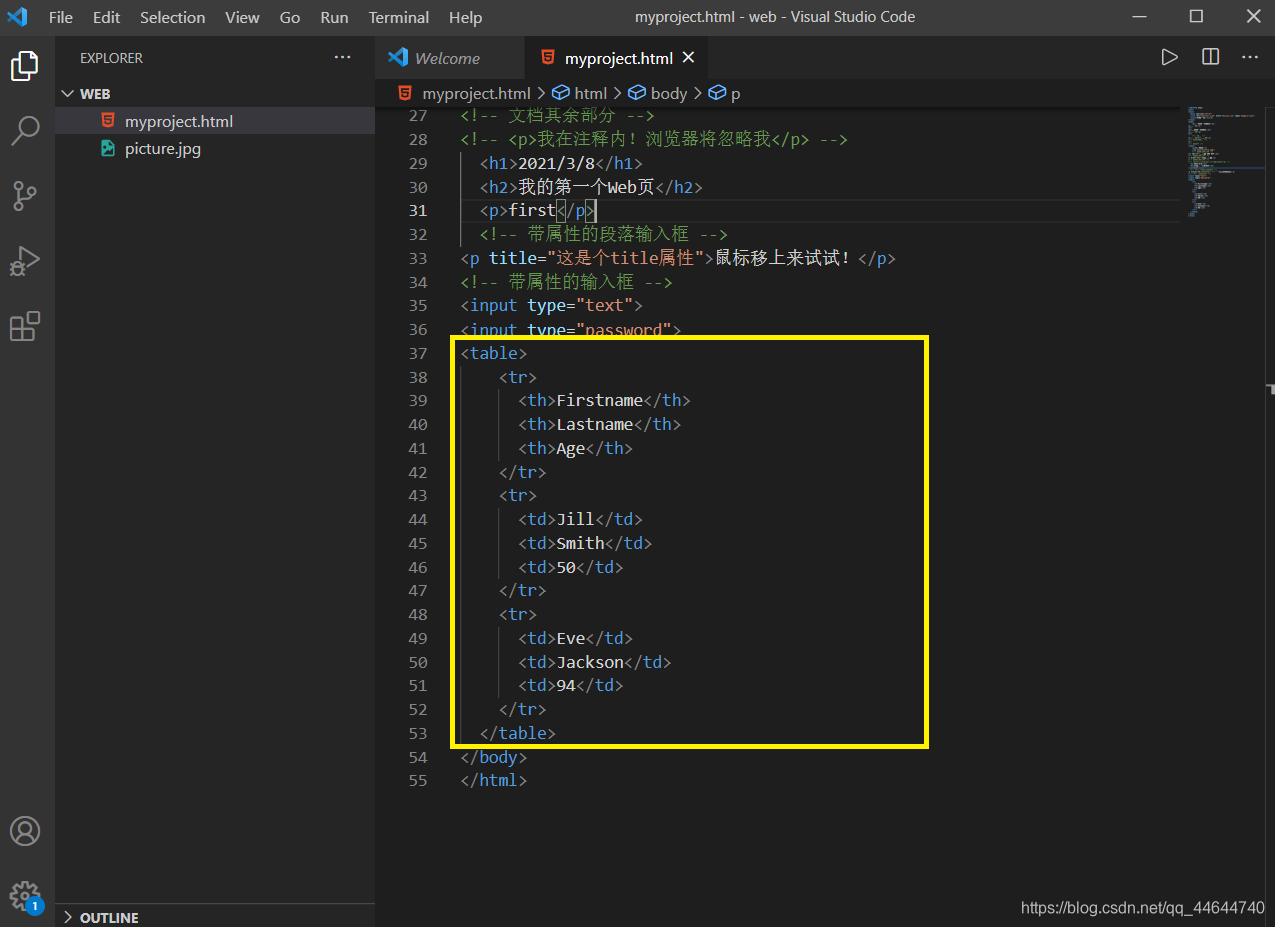Click the EXPLORER panel title

(111, 58)
